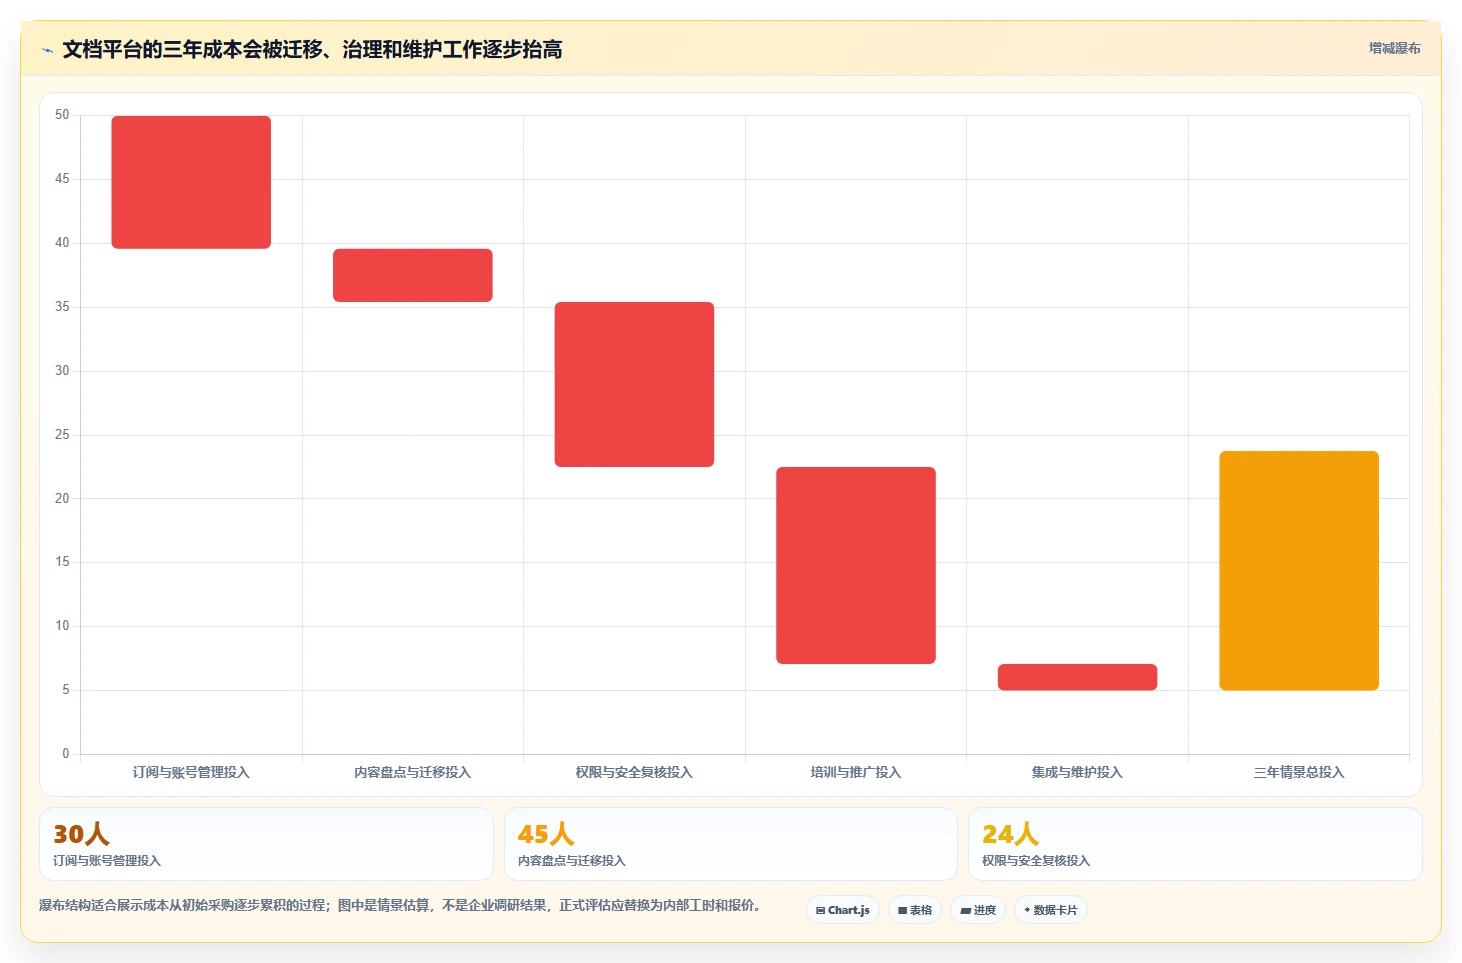Click y-axis value 5
Screen dimensions: 1462x963
click(x=66, y=690)
